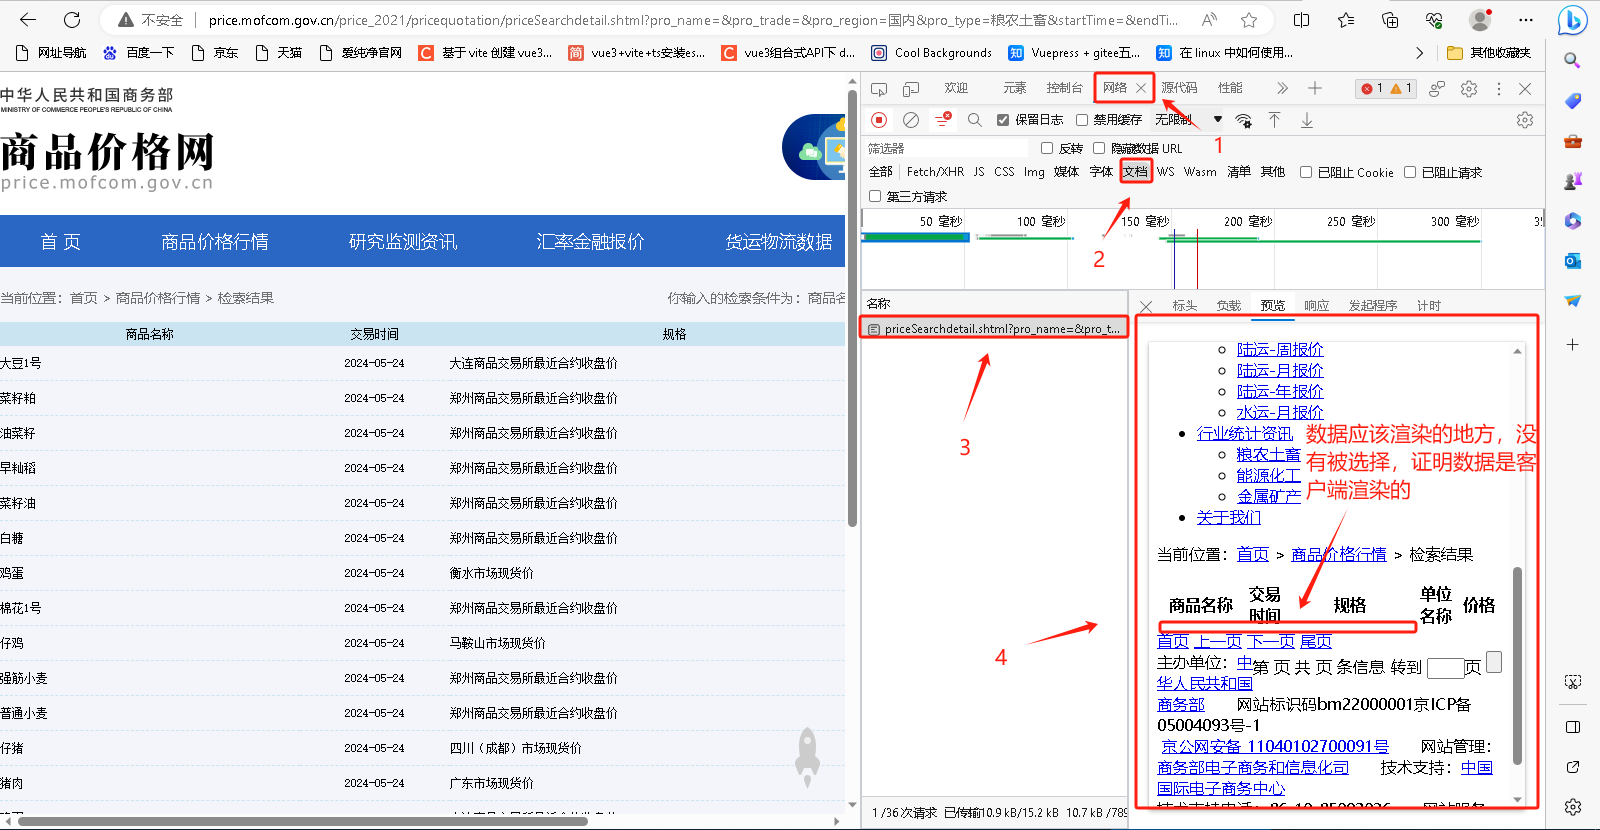The width and height of the screenshot is (1600, 830).
Task: Click the 筛选器 filter input field
Action: pos(946,148)
